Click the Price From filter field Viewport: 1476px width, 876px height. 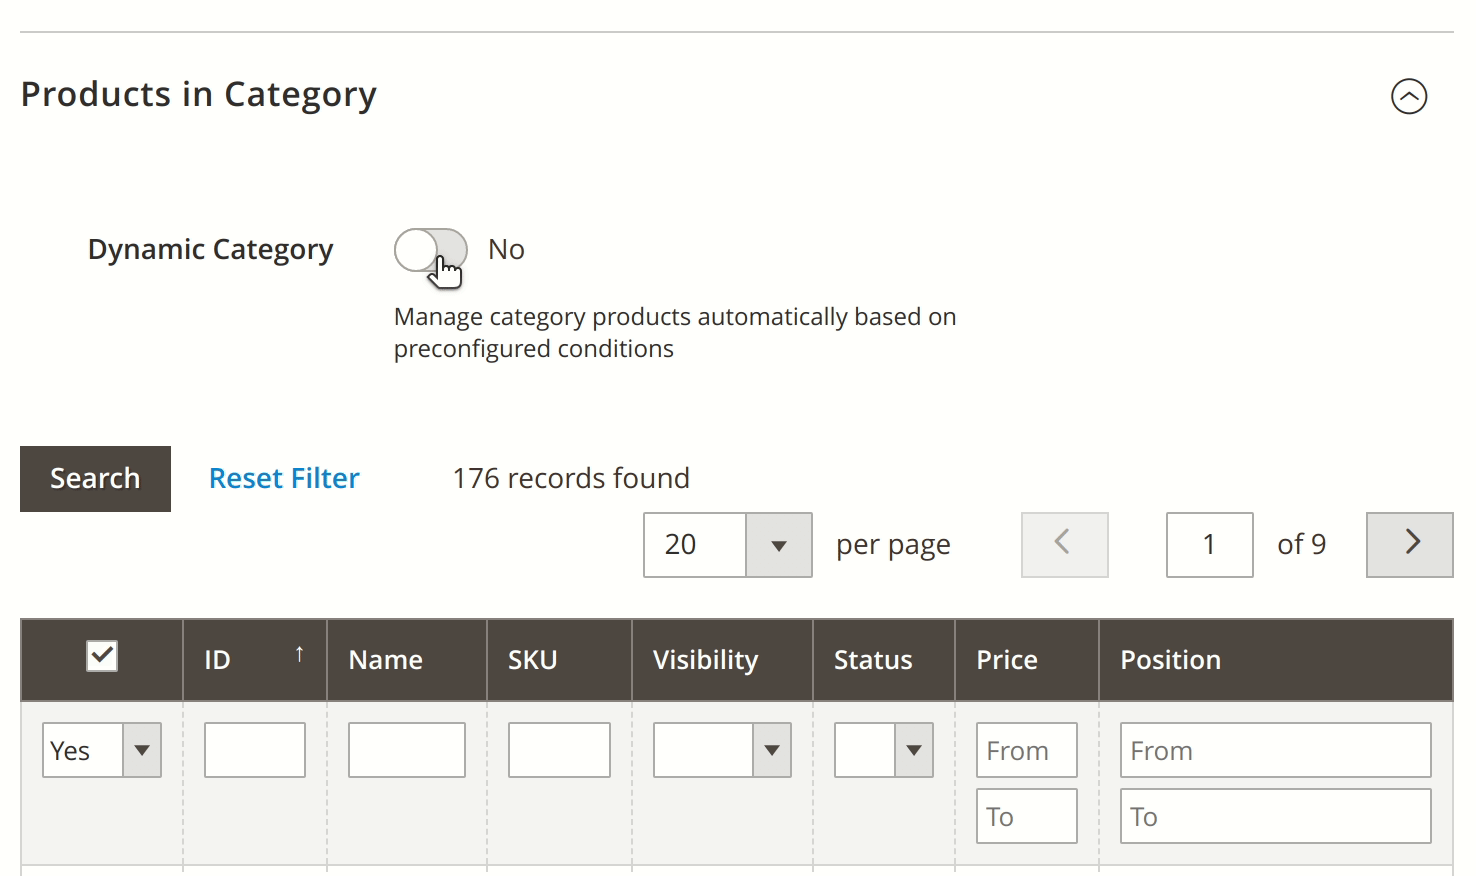tap(1027, 750)
